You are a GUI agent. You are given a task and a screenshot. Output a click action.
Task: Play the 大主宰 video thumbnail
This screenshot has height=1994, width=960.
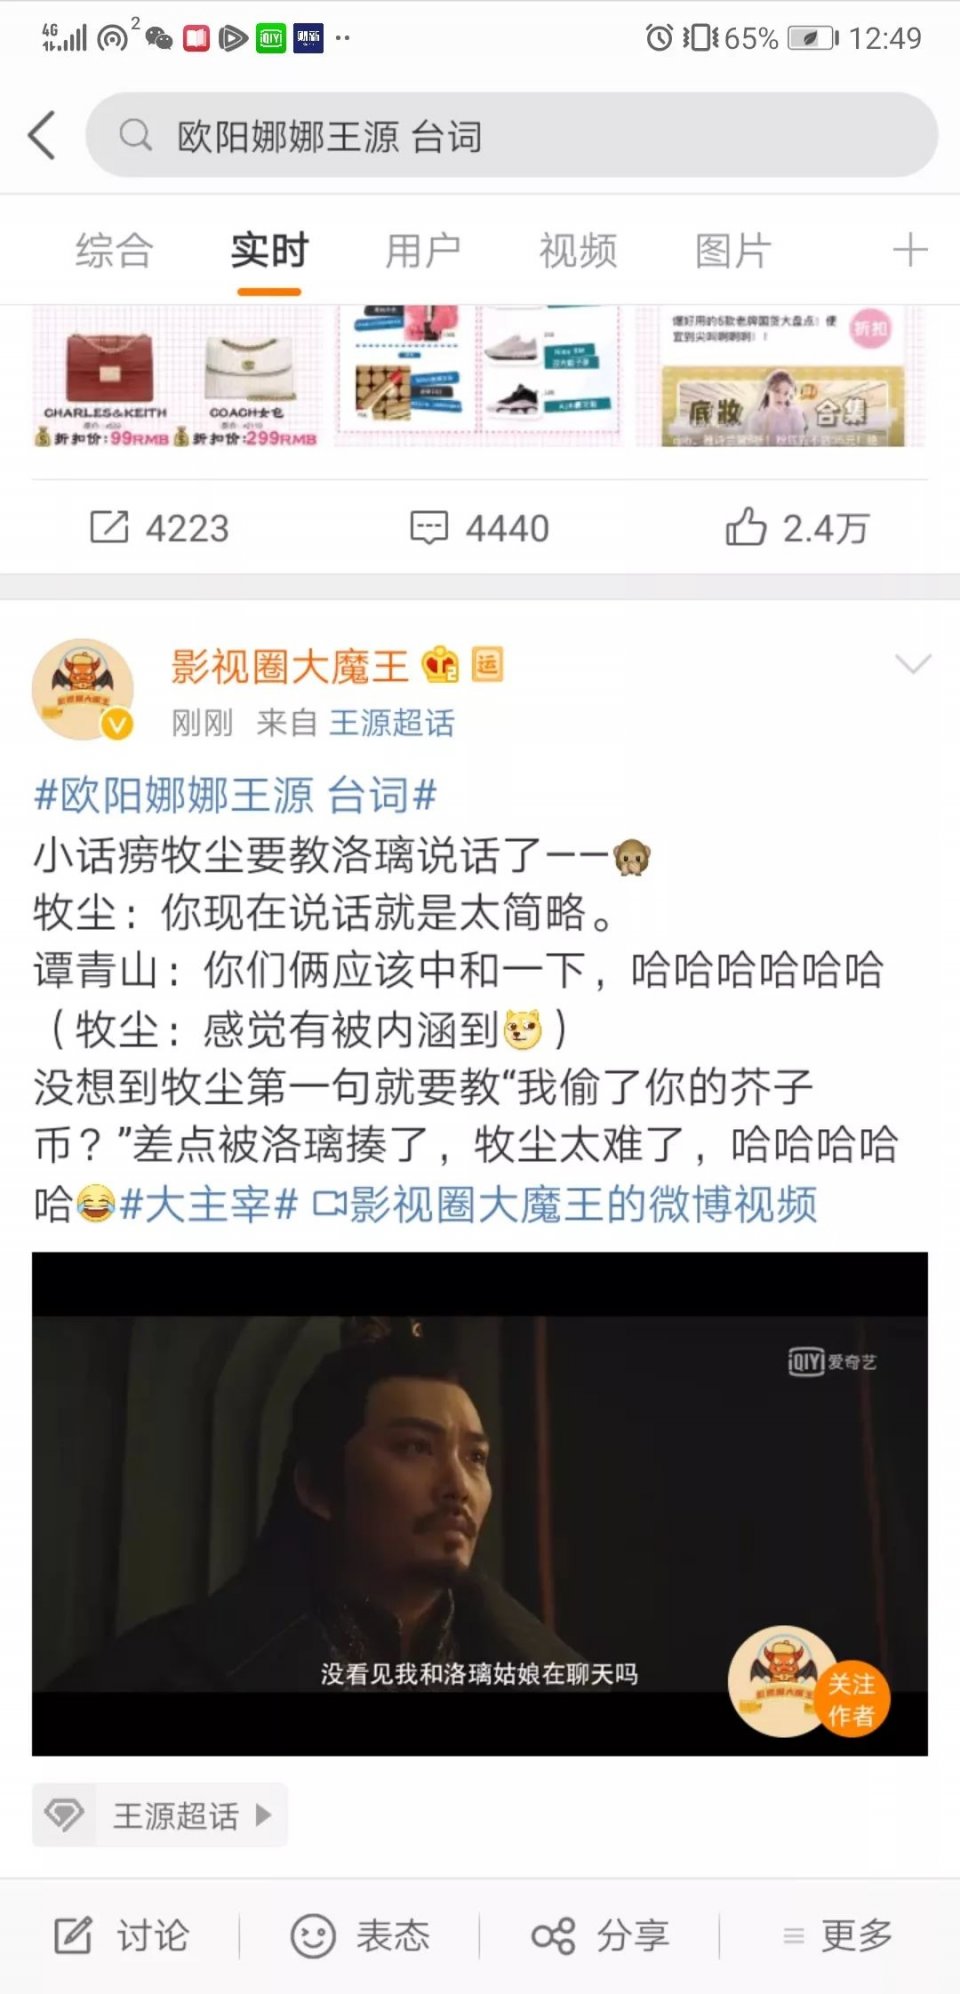(x=480, y=1504)
